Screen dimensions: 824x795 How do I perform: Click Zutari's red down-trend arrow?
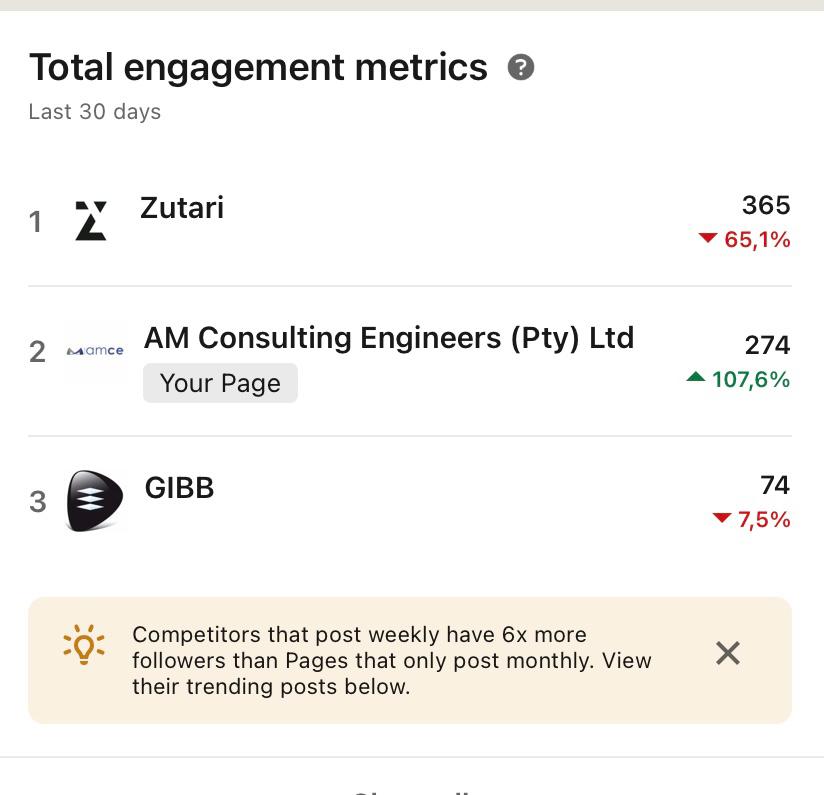click(708, 239)
